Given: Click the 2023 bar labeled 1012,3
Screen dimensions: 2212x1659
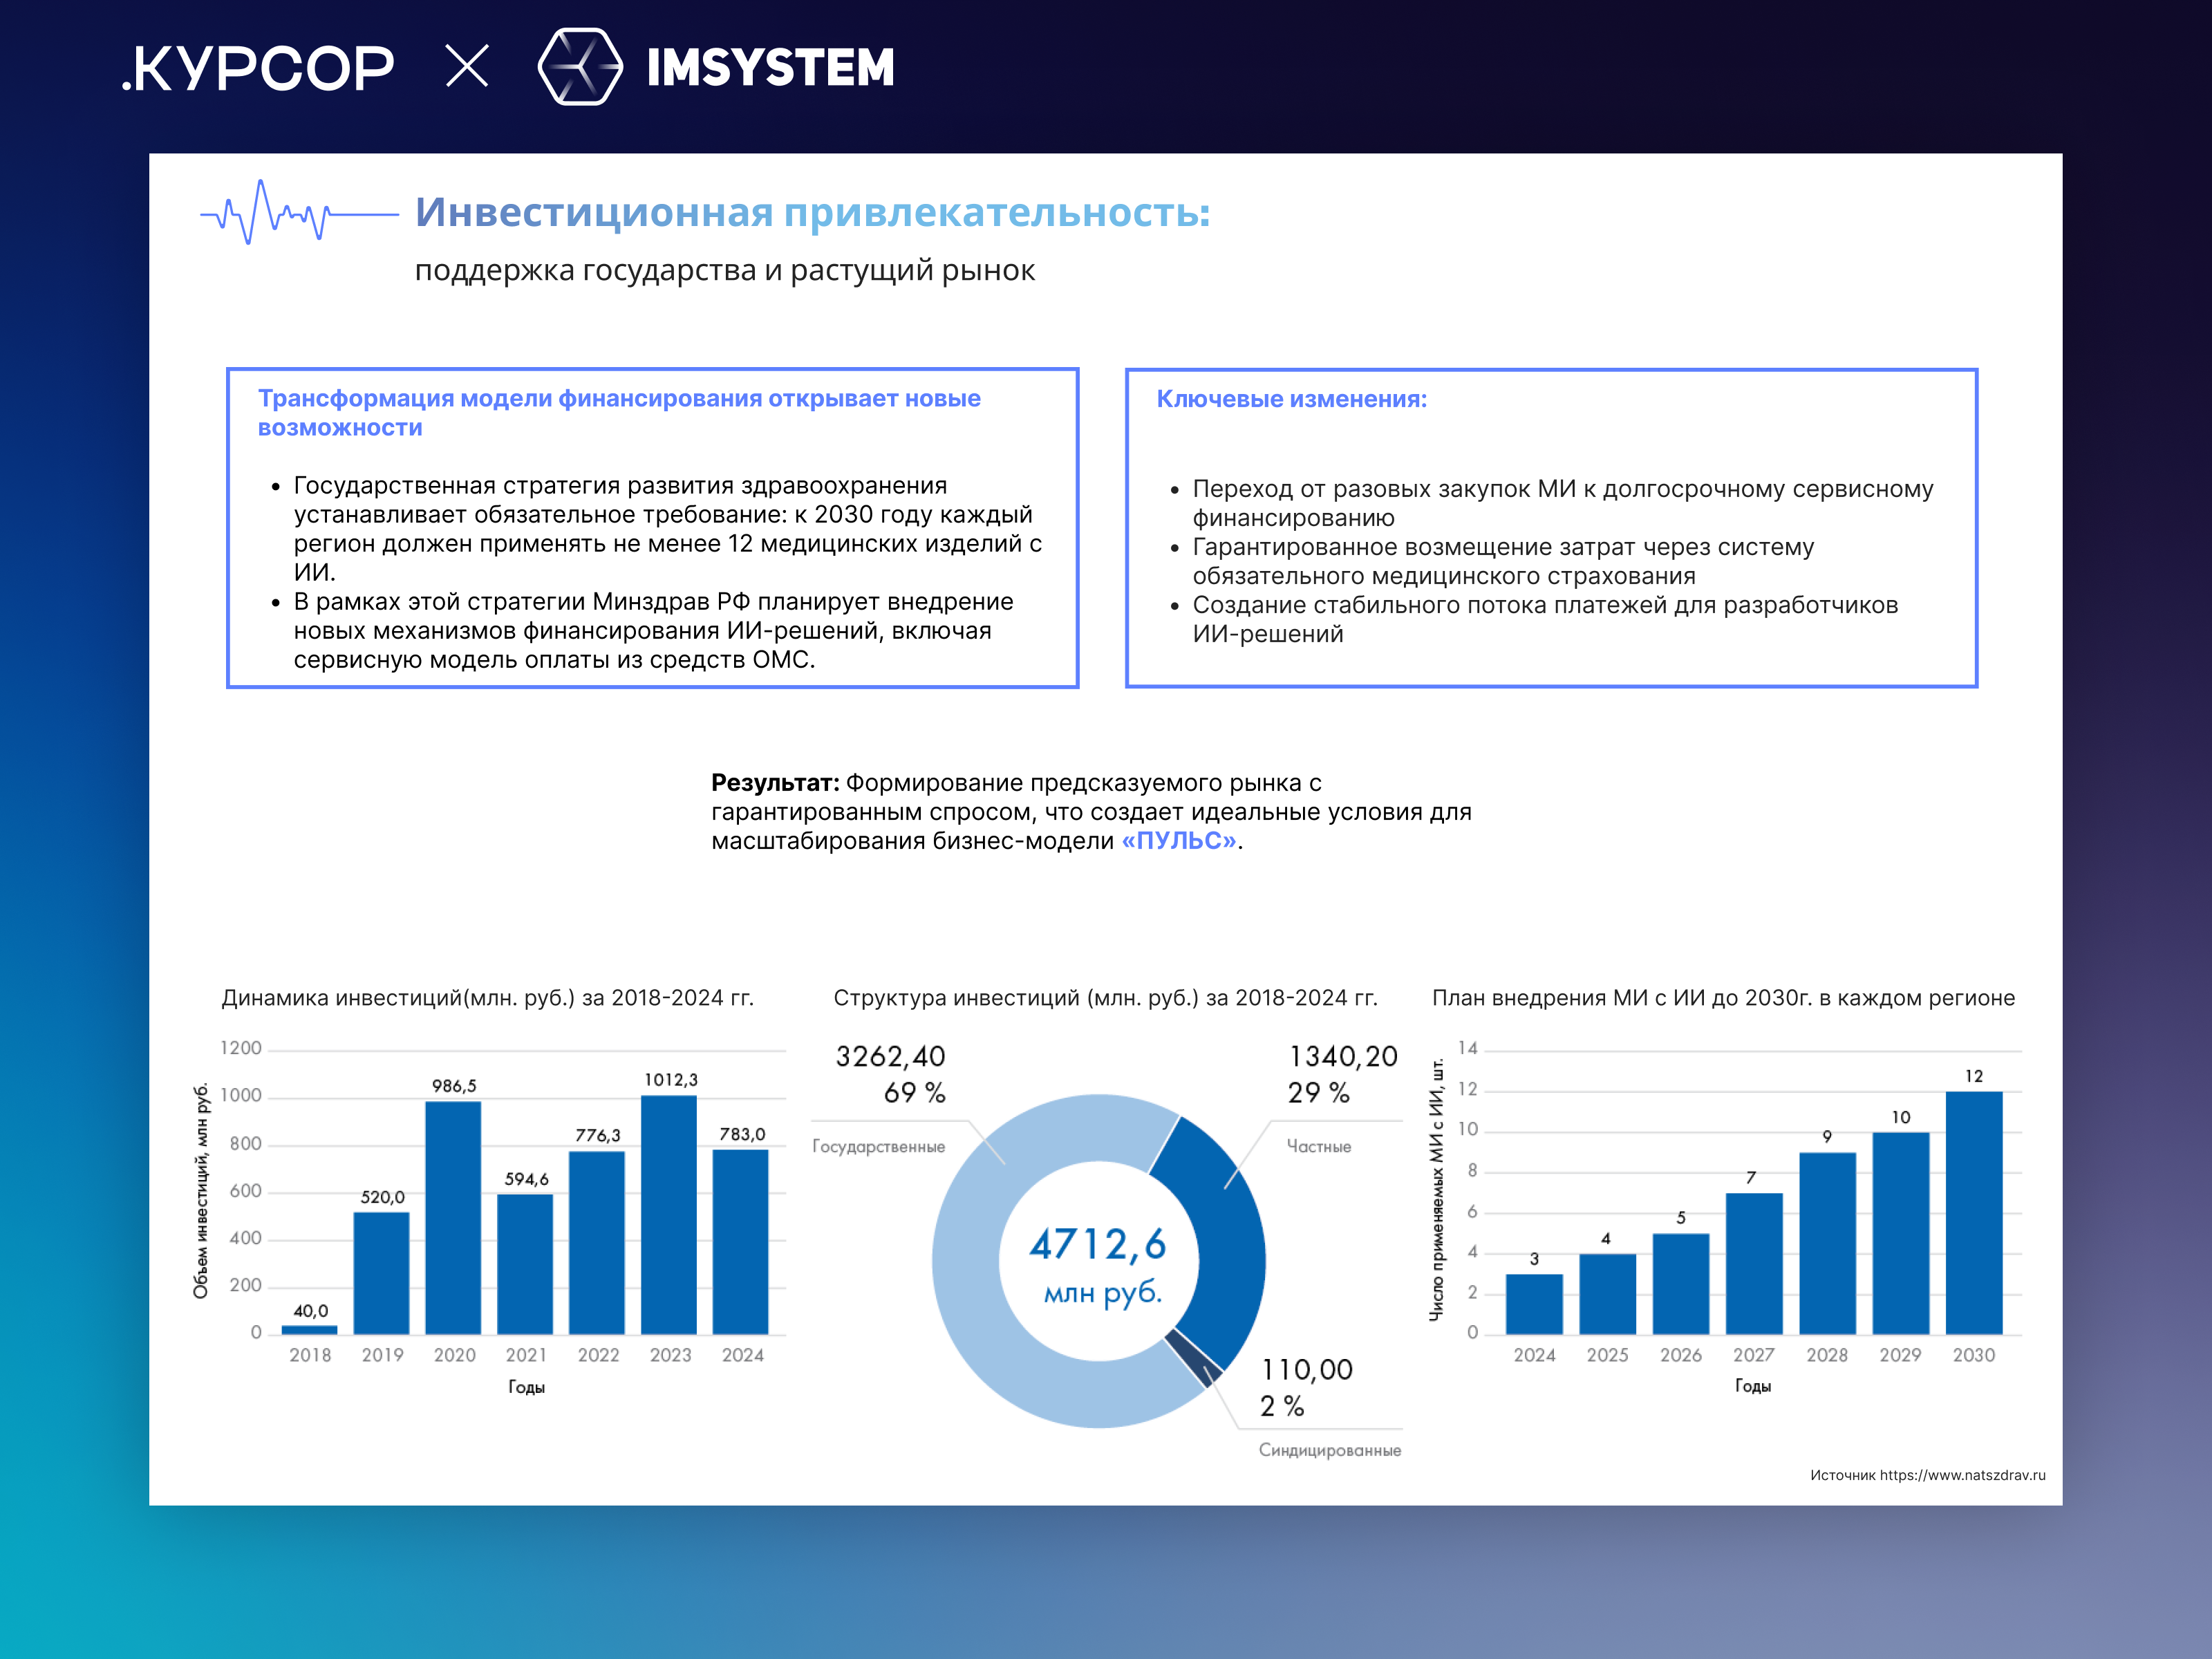Looking at the screenshot, I should [668, 1215].
